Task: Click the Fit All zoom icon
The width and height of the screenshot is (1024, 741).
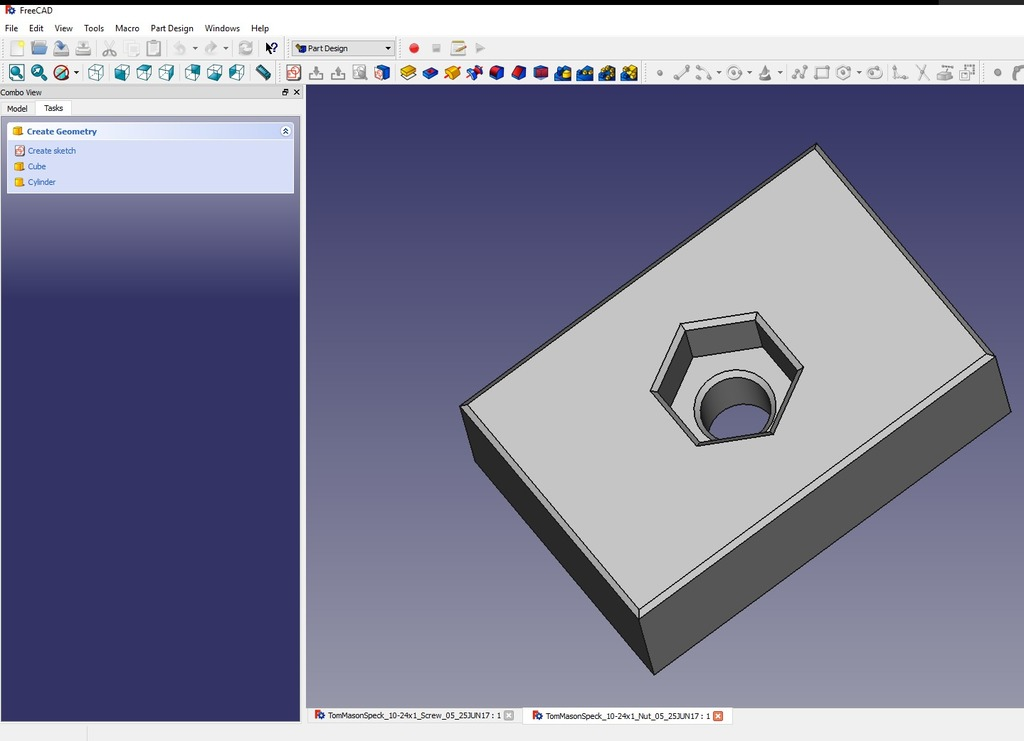Action: [x=17, y=72]
